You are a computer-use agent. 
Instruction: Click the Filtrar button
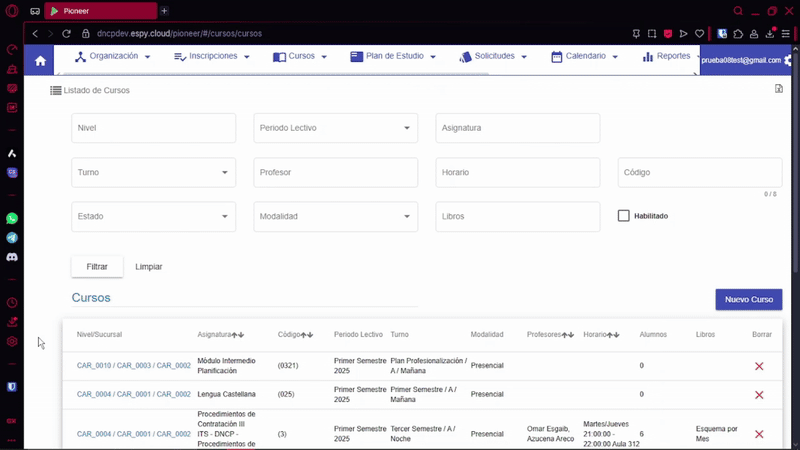tap(97, 267)
